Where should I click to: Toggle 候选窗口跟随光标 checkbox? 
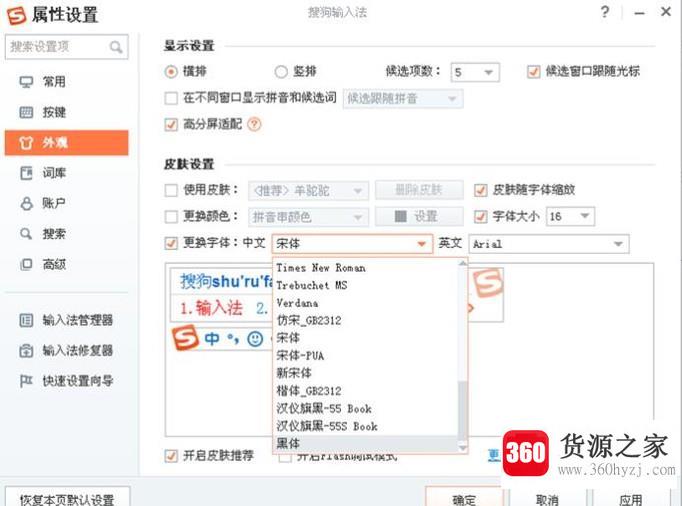click(534, 71)
